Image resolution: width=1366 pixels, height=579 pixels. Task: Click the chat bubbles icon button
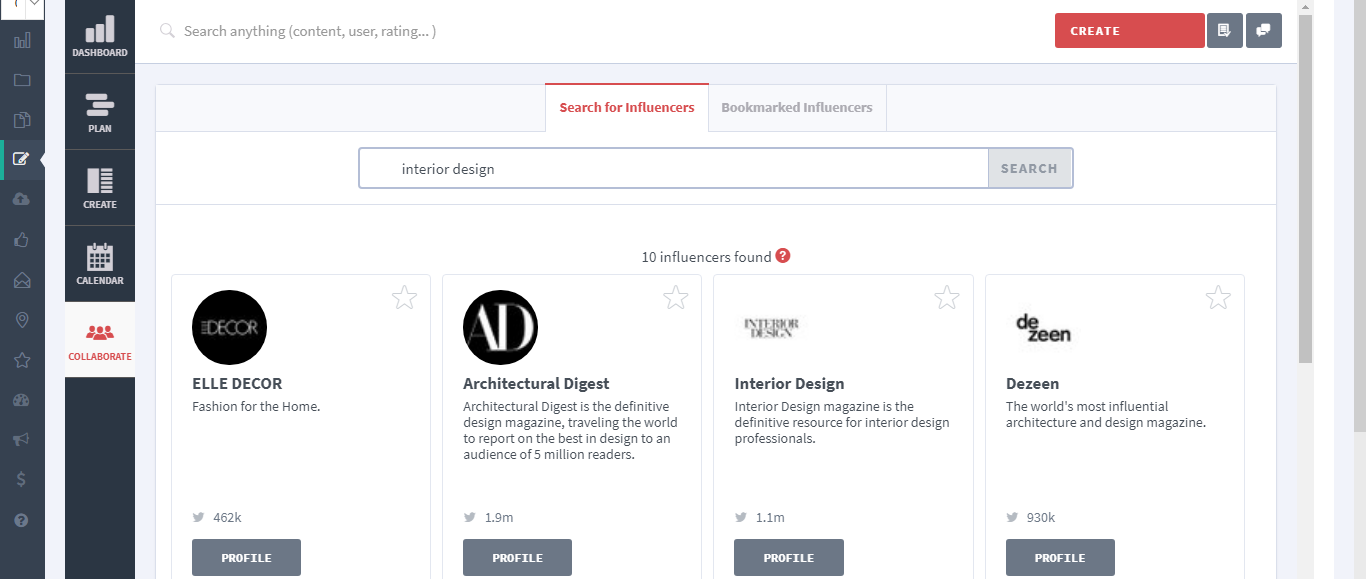(x=1264, y=31)
